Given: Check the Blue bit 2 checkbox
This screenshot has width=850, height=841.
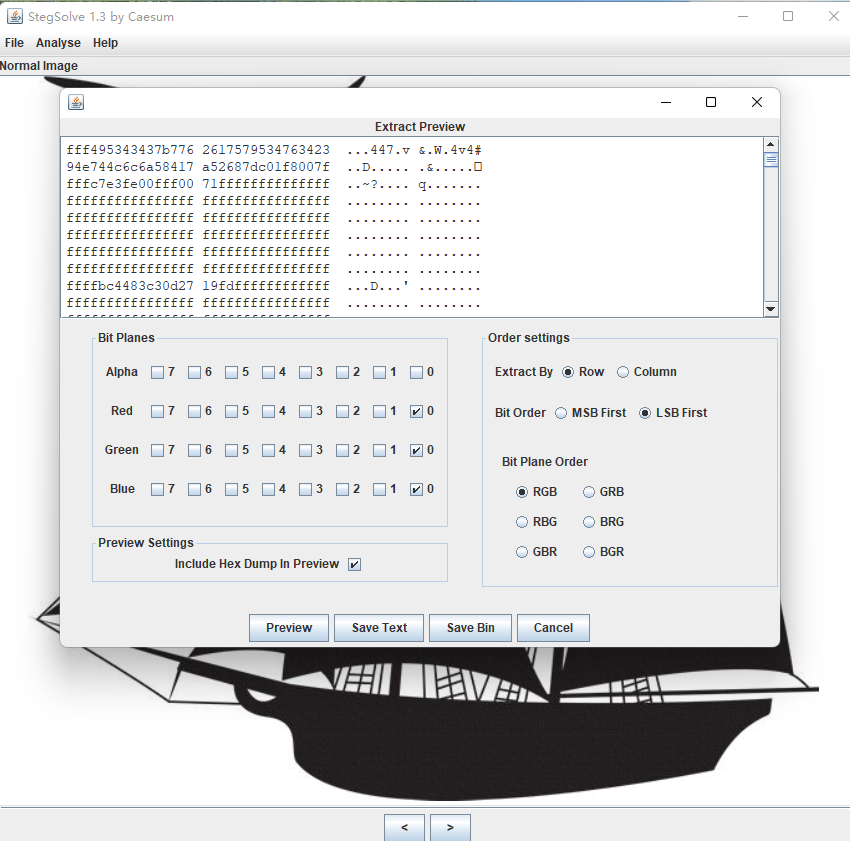Looking at the screenshot, I should tap(342, 490).
